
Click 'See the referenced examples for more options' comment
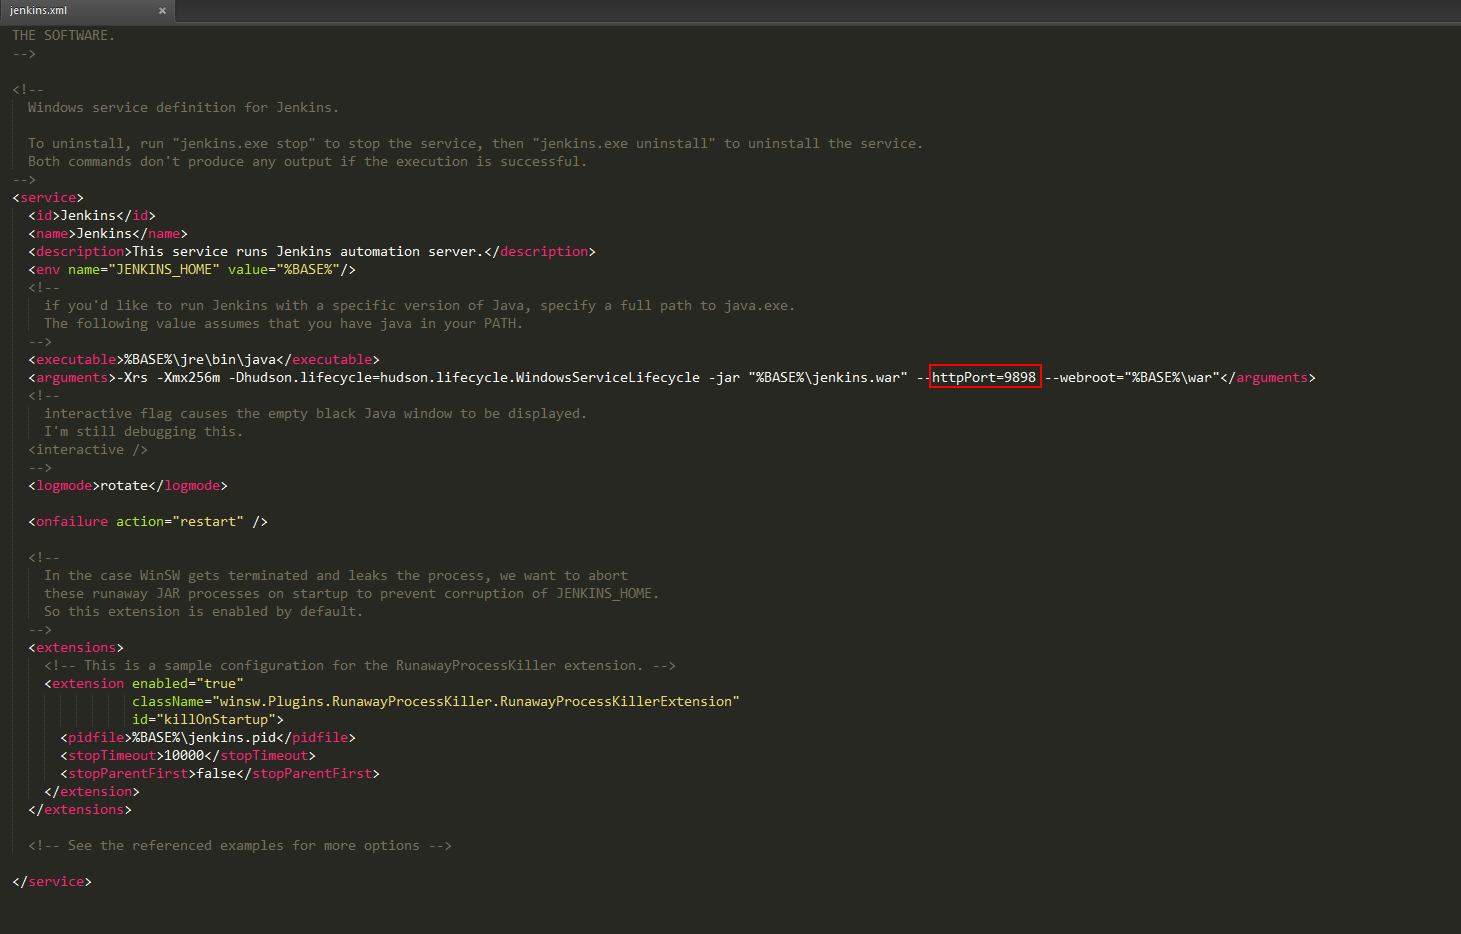coord(240,845)
